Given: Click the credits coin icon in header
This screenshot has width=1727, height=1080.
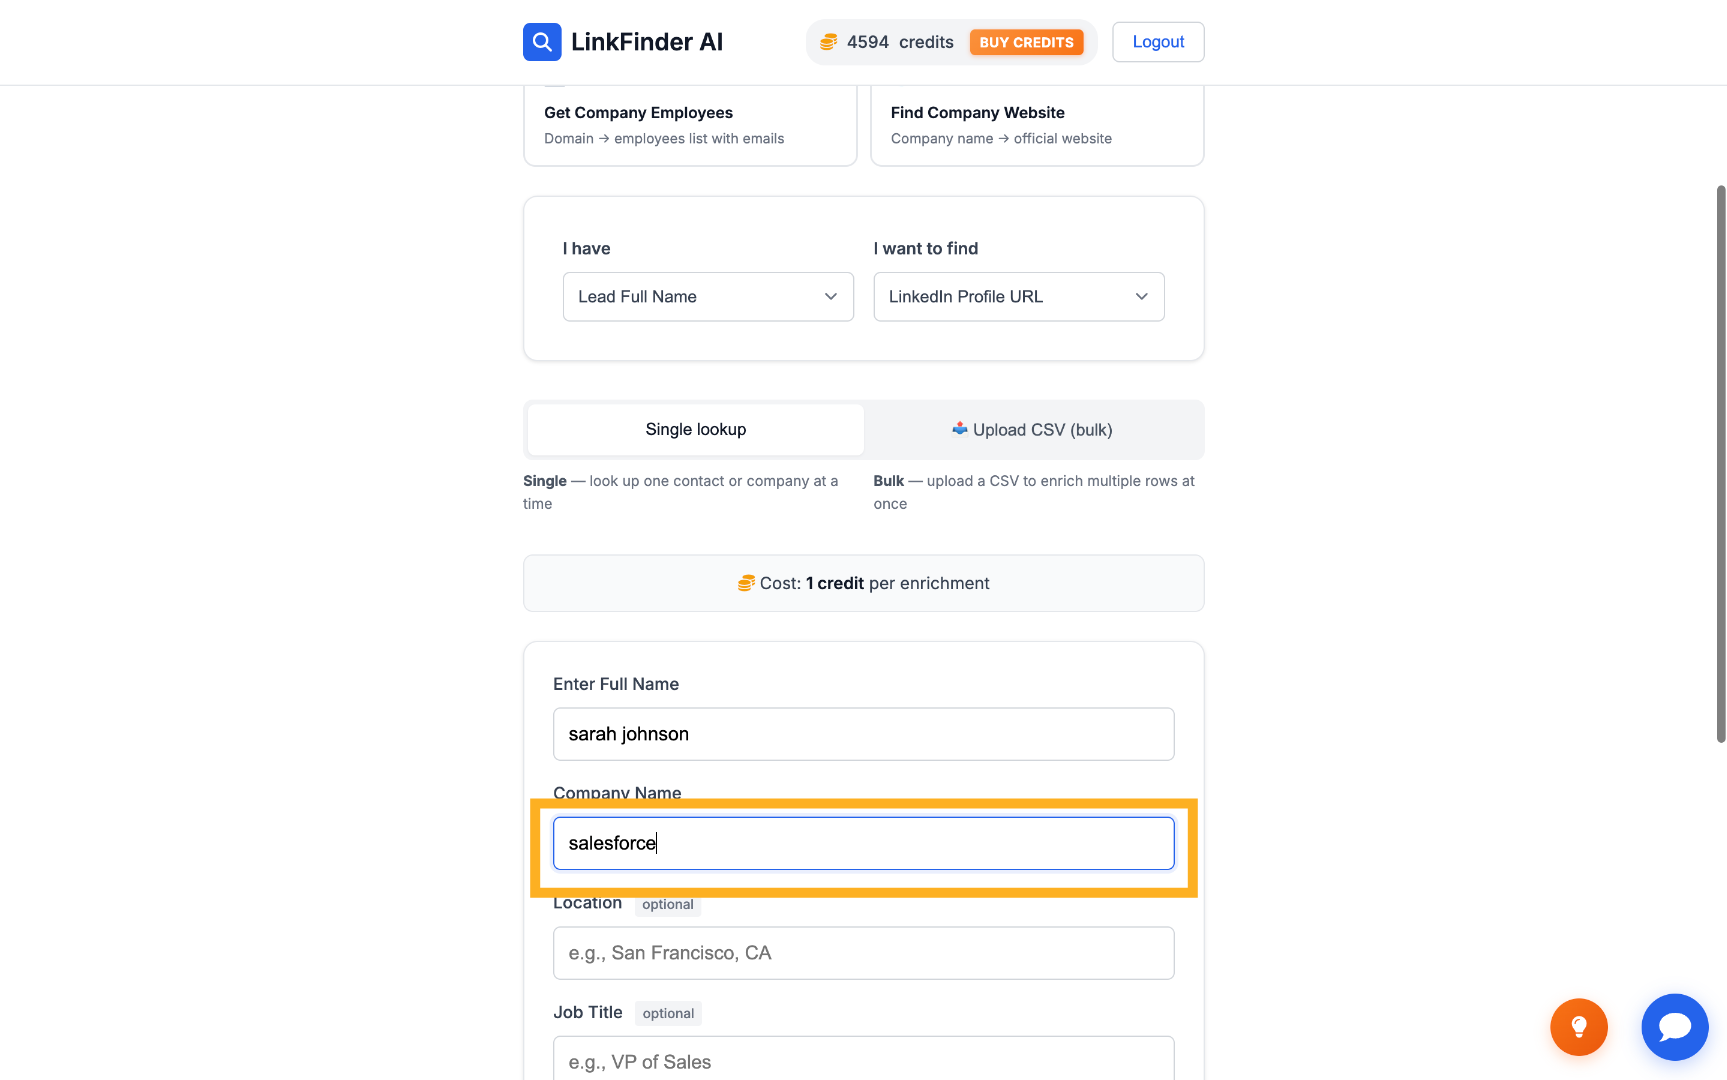Looking at the screenshot, I should click(829, 42).
